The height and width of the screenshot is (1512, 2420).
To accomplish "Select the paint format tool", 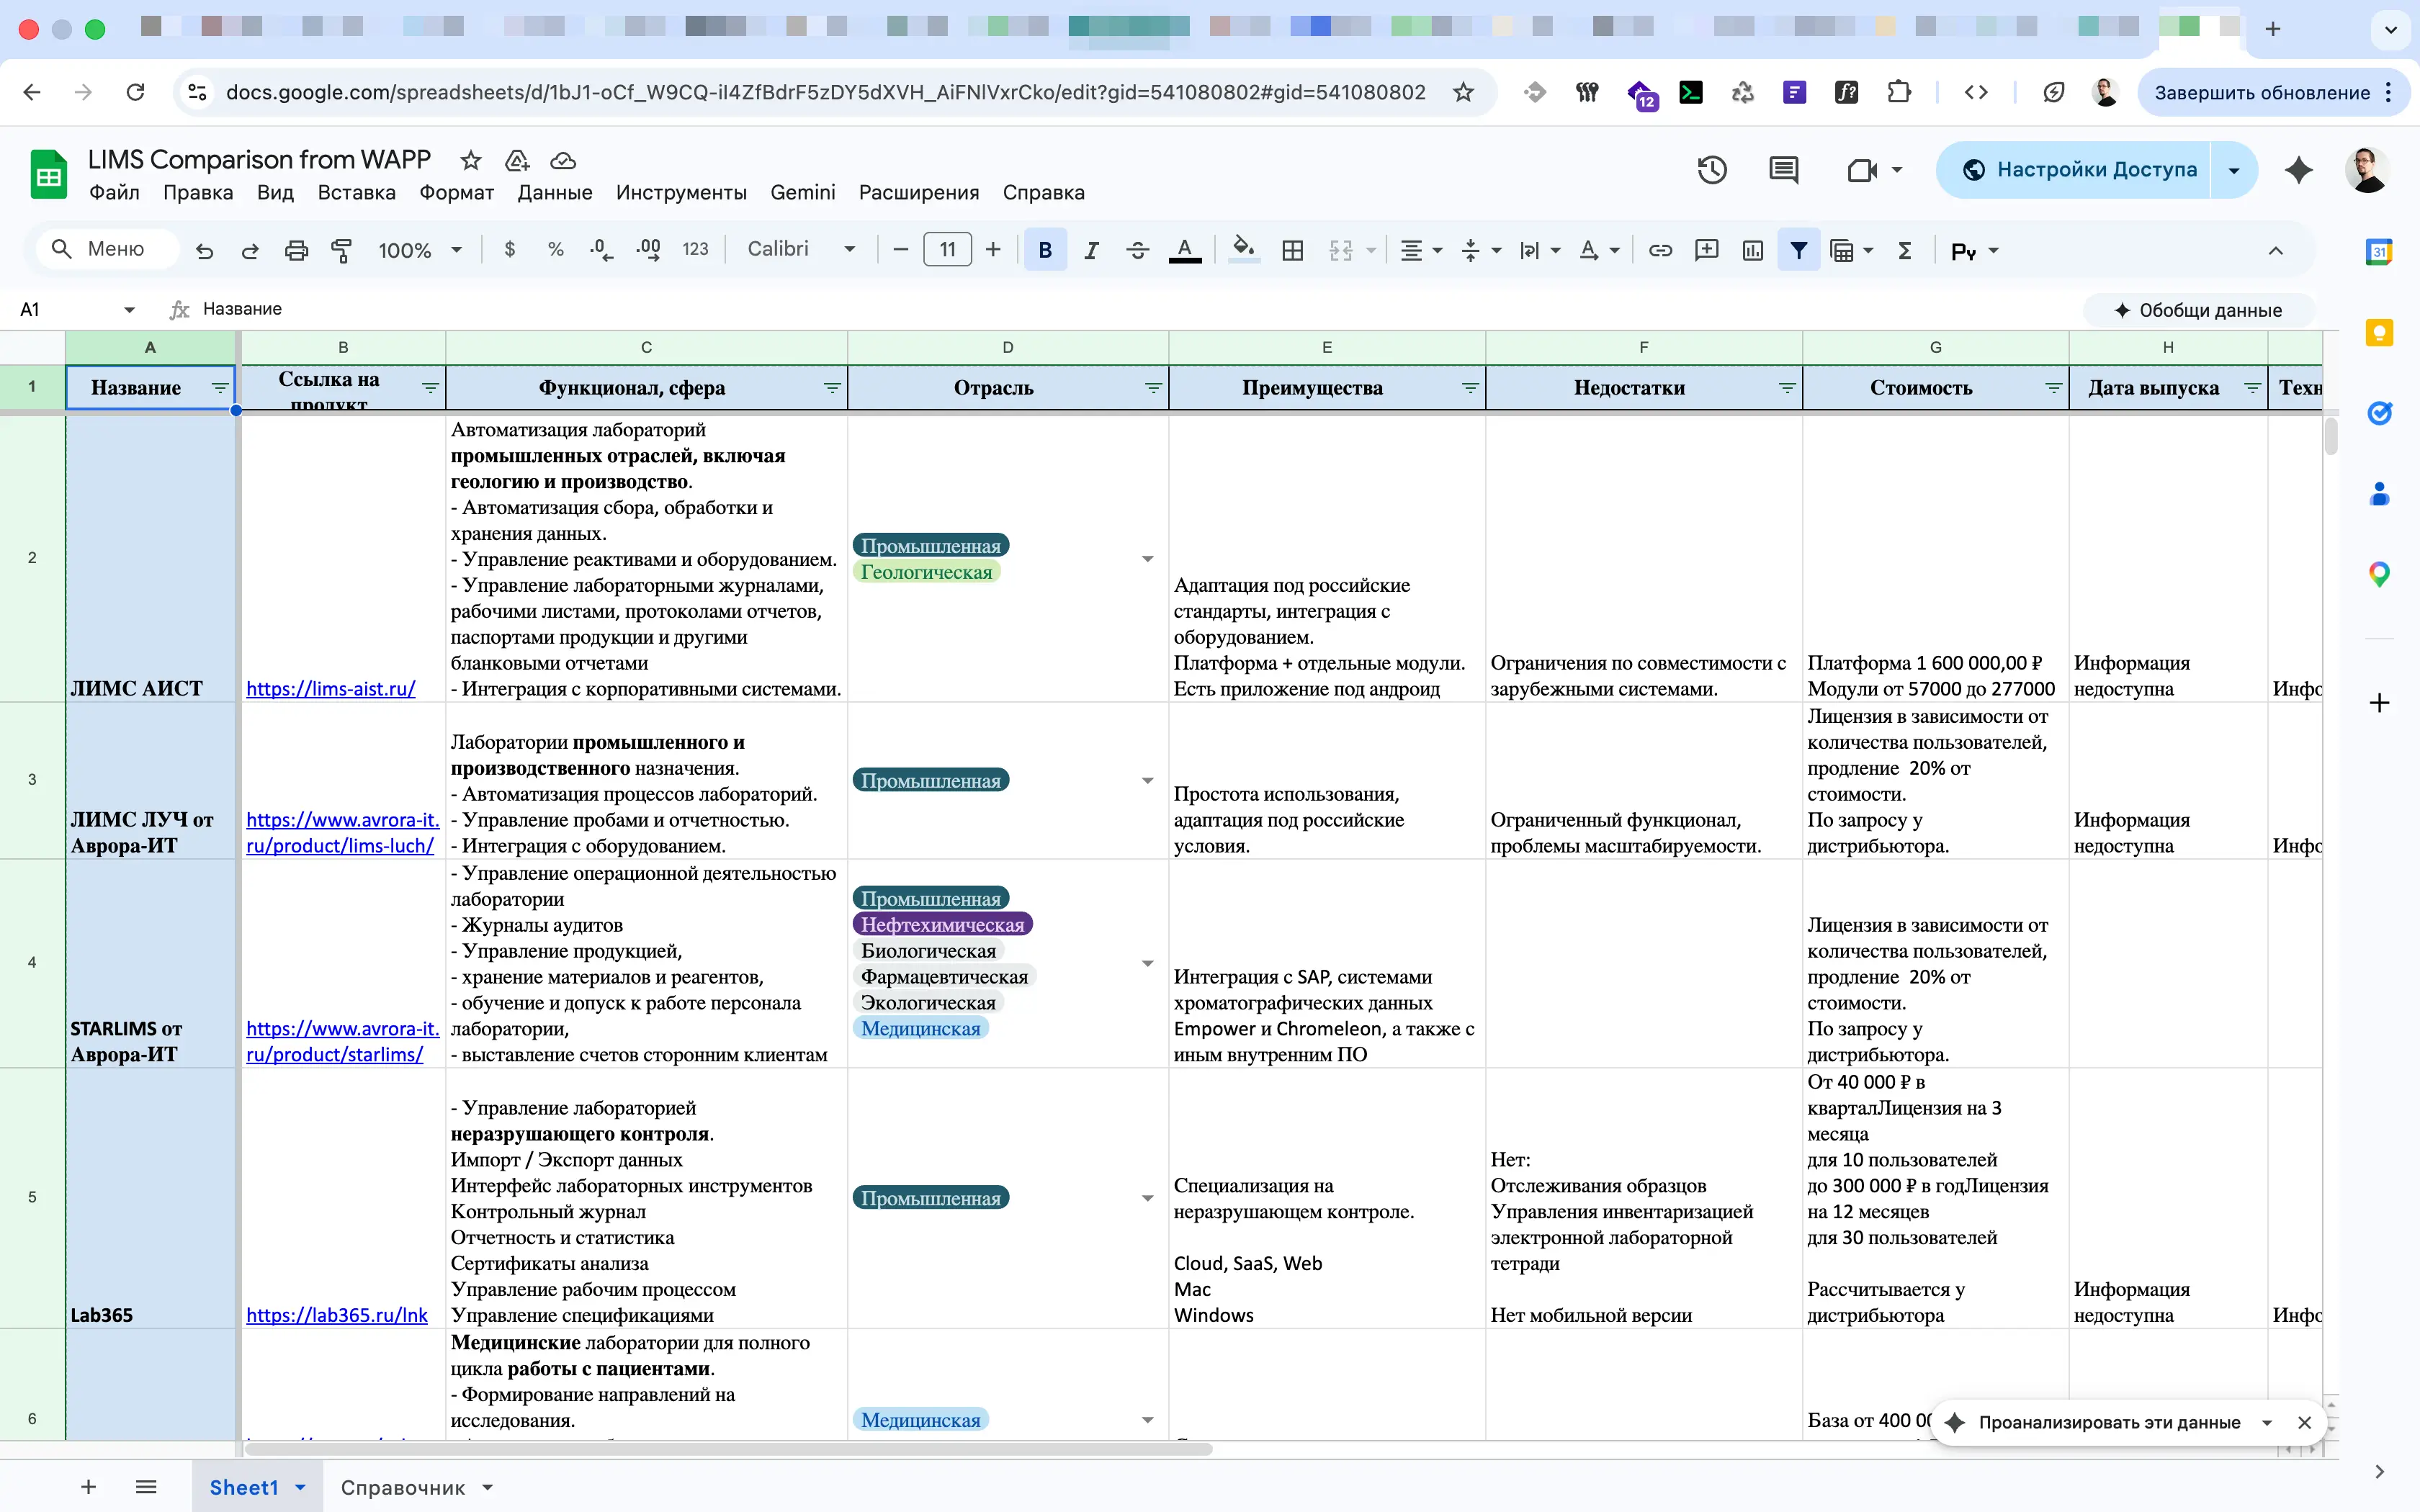I will pos(341,250).
